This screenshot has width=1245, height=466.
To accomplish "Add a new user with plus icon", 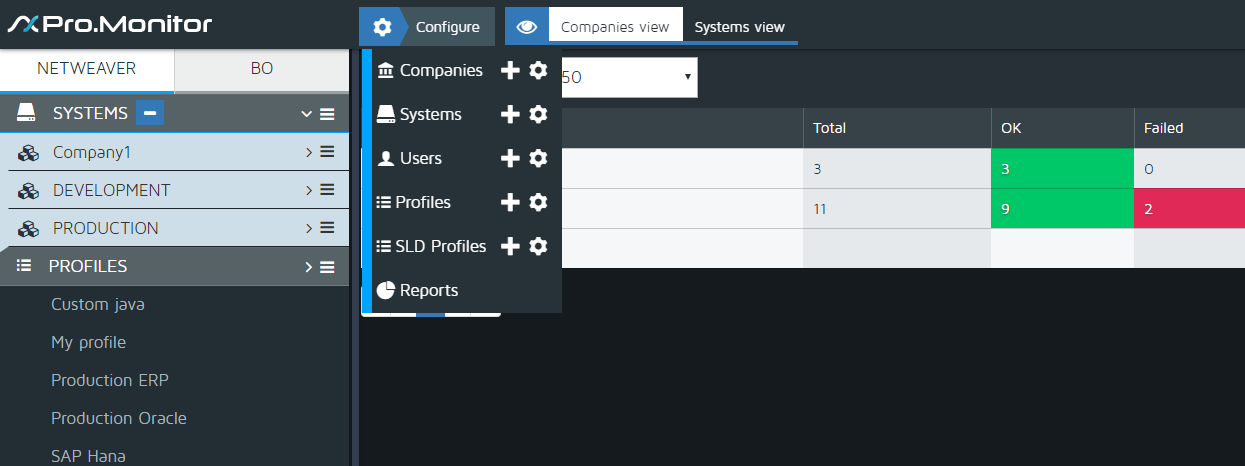I will point(510,159).
